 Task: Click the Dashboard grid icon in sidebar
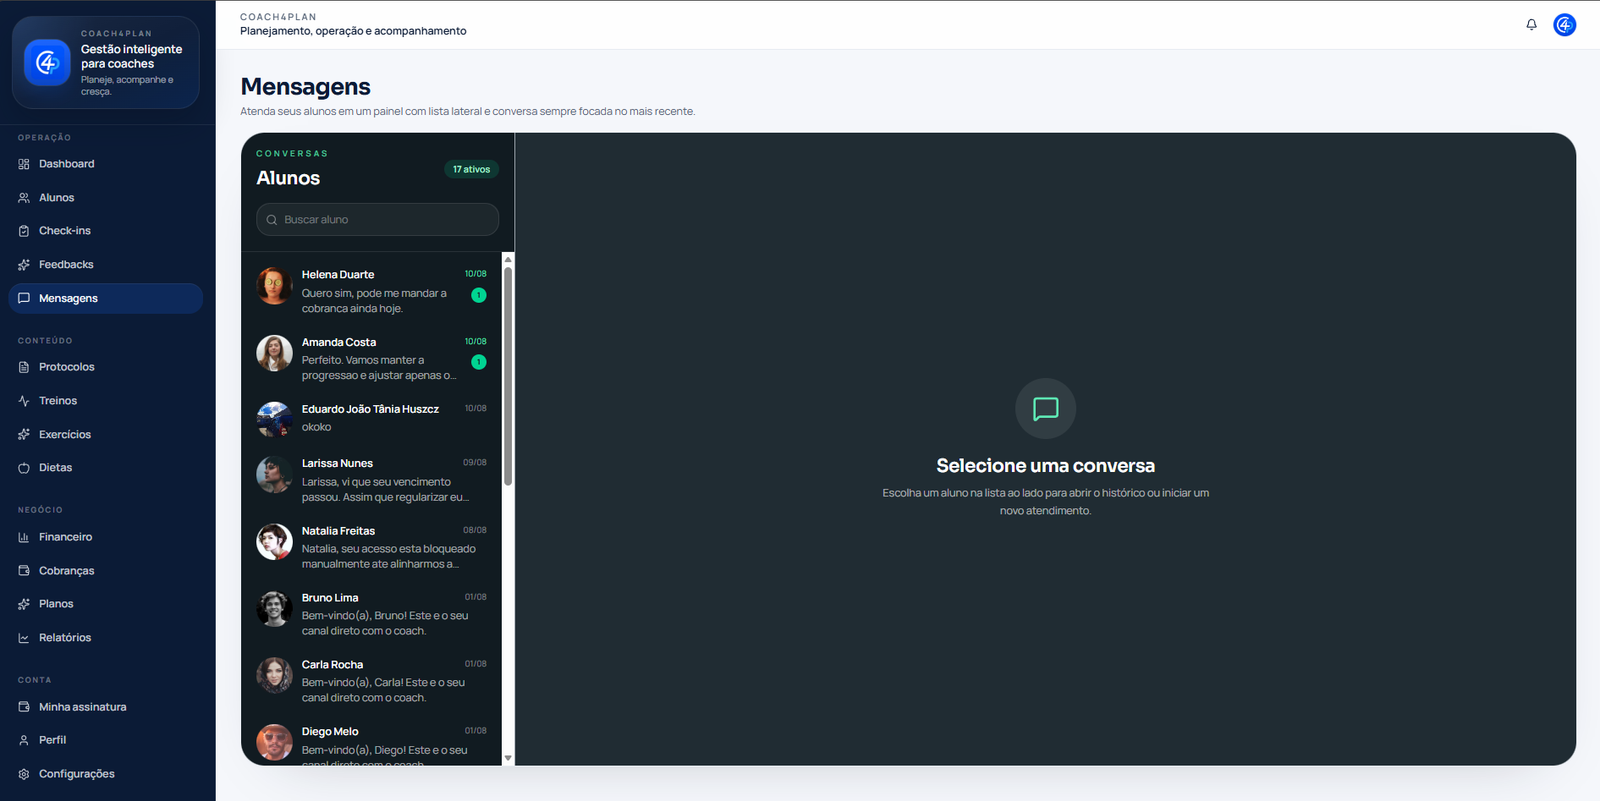pyautogui.click(x=24, y=164)
